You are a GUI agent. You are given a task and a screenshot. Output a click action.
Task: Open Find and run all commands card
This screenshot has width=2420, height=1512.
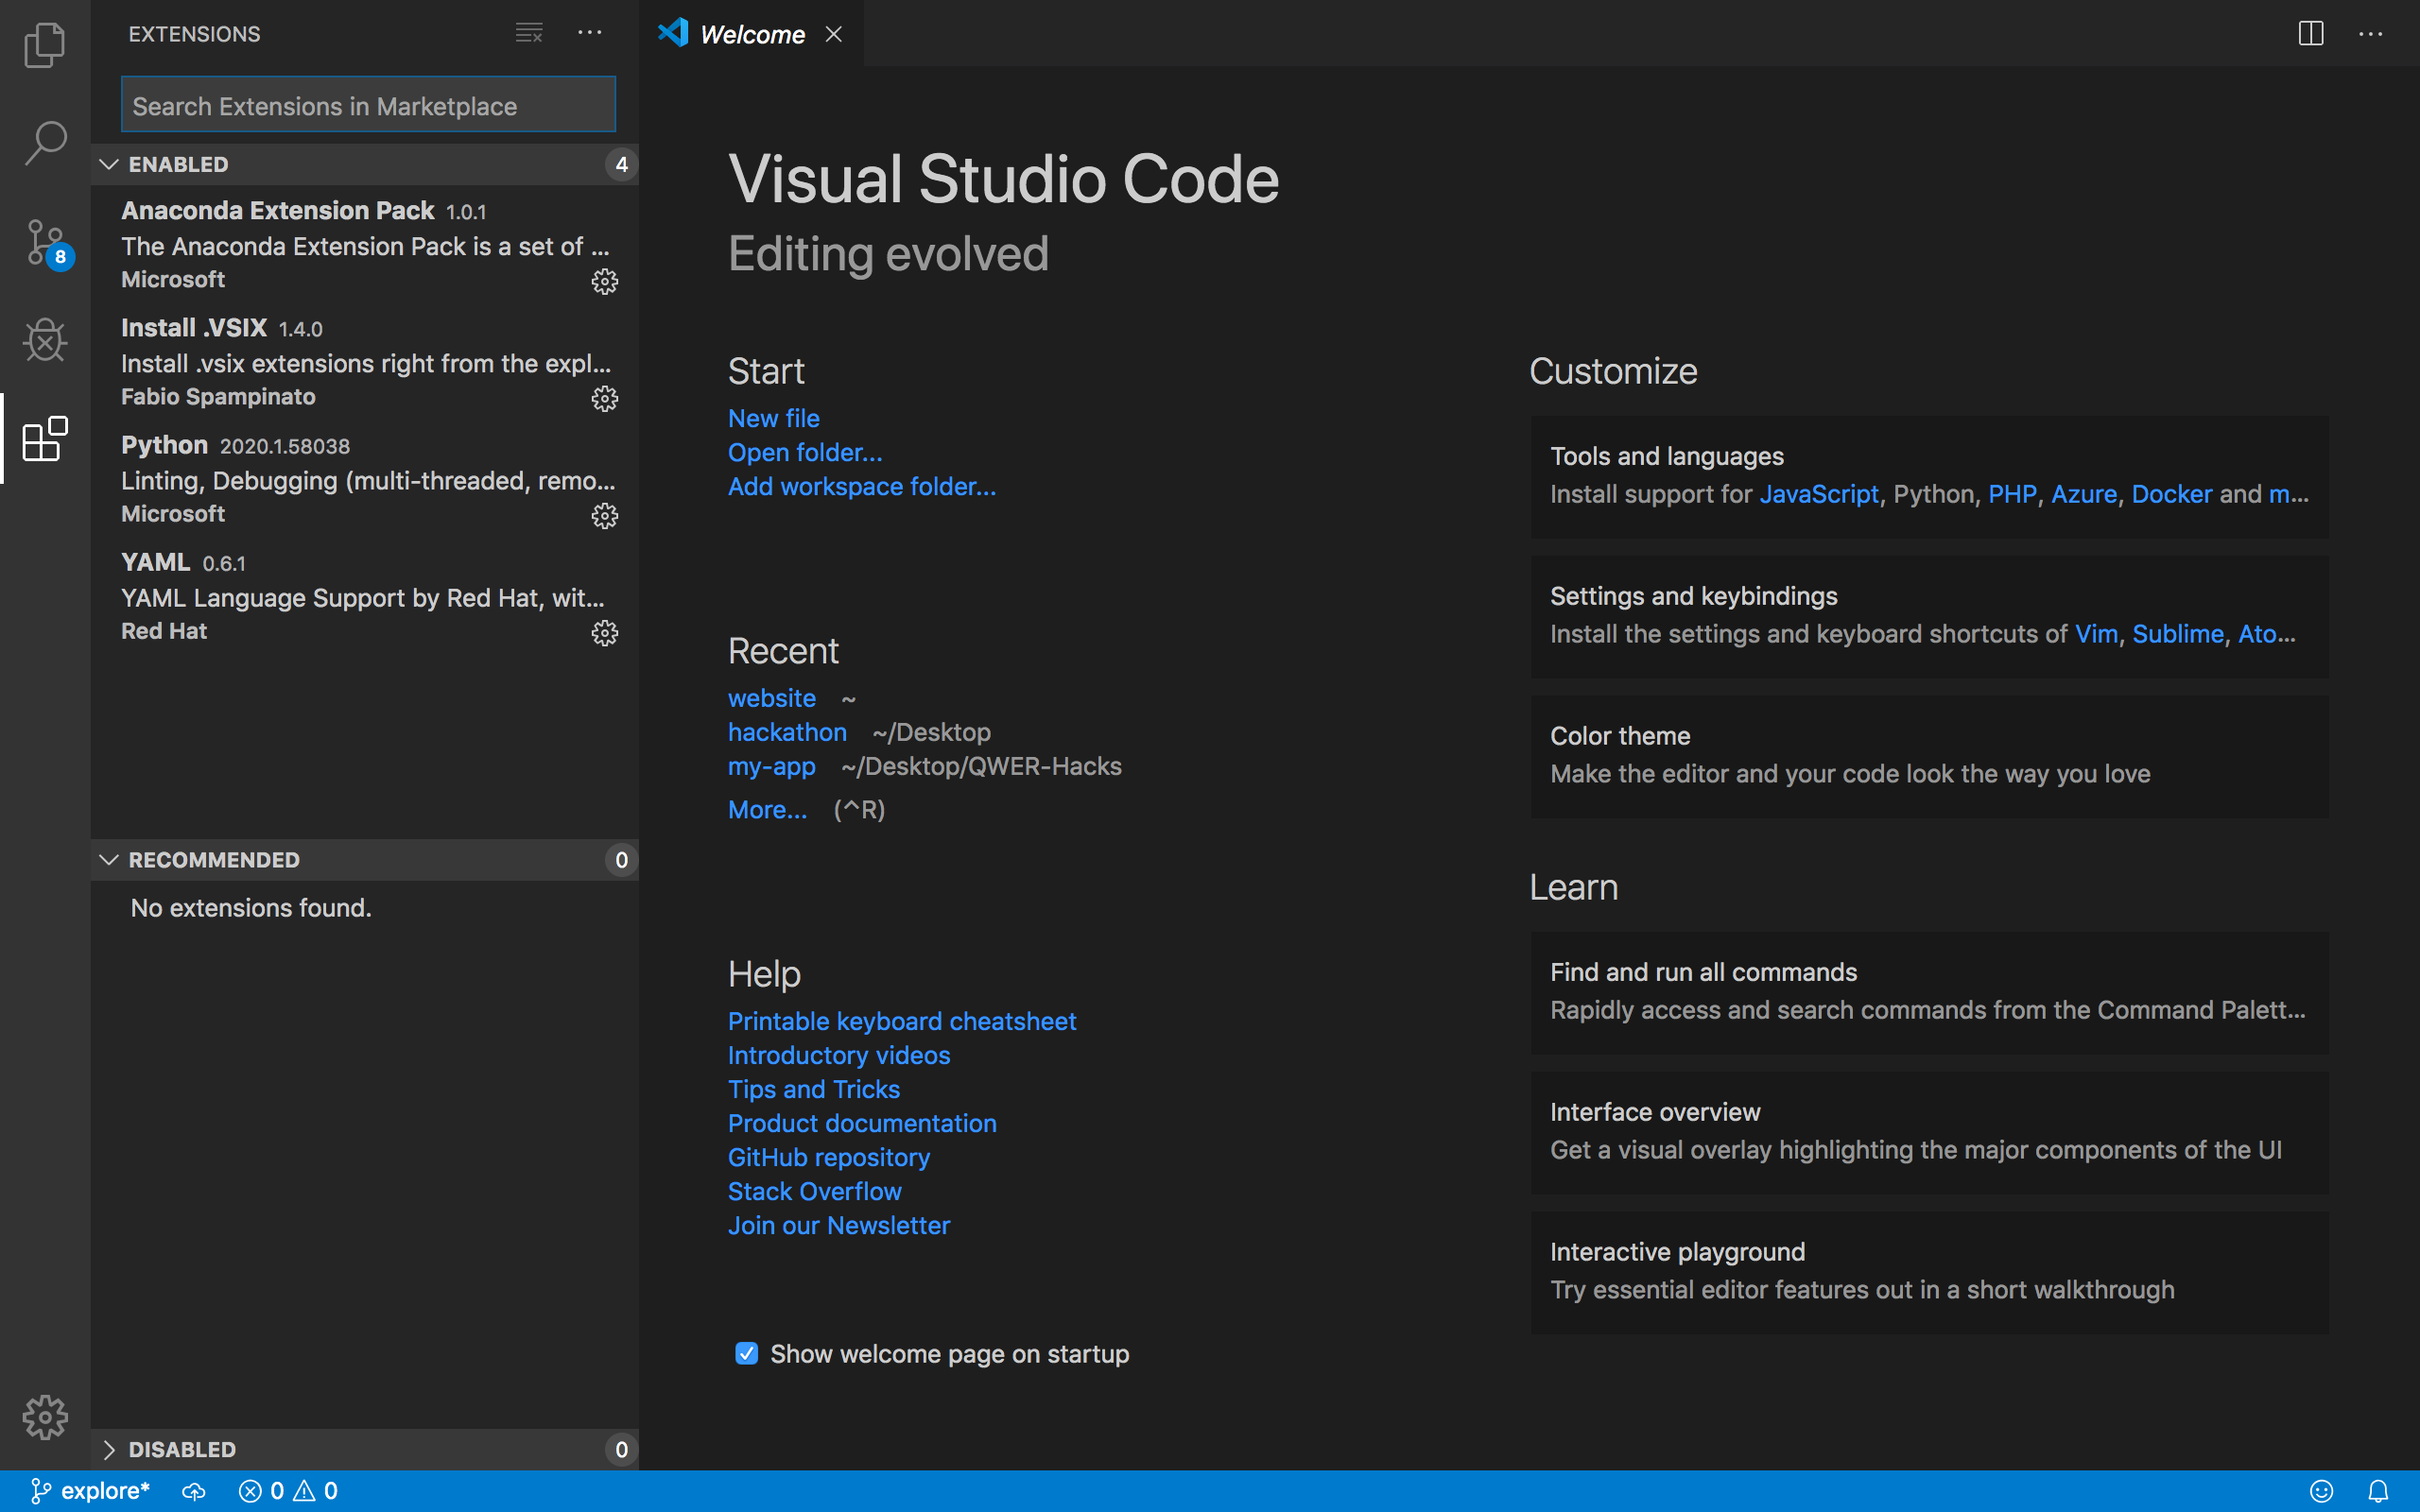[1929, 992]
